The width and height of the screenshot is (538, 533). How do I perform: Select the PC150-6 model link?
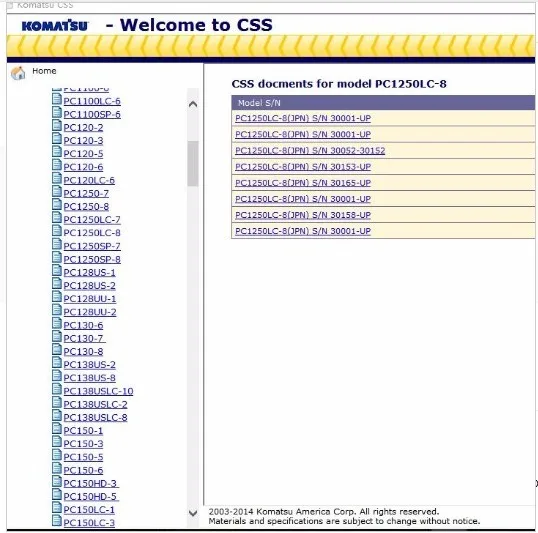coord(83,471)
